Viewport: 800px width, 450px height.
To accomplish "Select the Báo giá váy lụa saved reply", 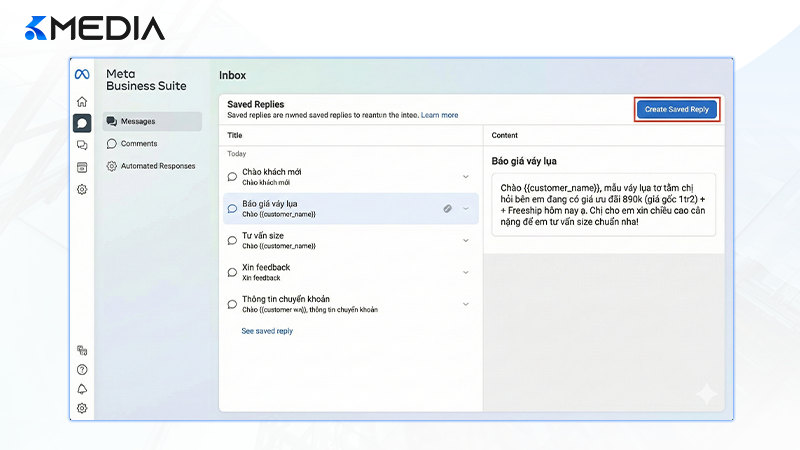I will point(351,208).
